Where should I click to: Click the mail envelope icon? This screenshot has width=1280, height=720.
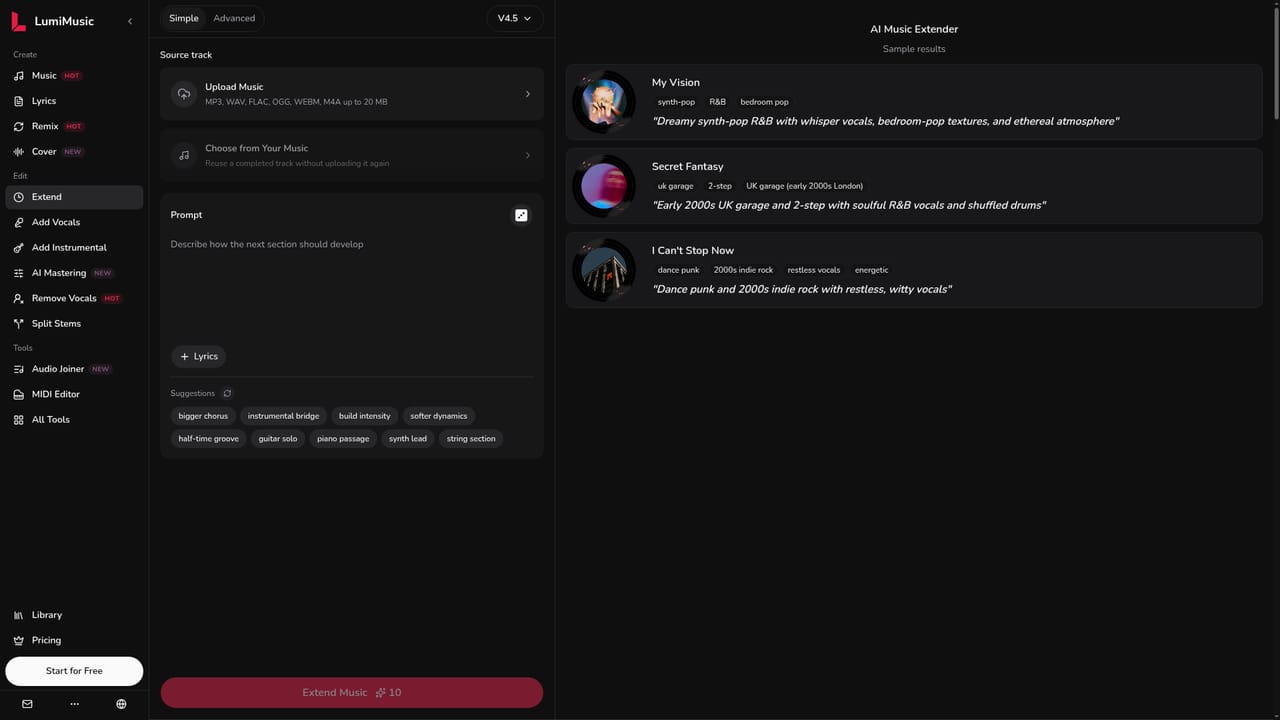coord(27,704)
